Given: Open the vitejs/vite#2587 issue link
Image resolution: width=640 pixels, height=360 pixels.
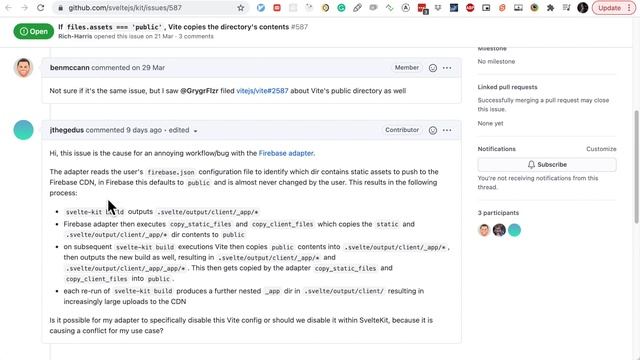Looking at the screenshot, I should [x=262, y=91].
